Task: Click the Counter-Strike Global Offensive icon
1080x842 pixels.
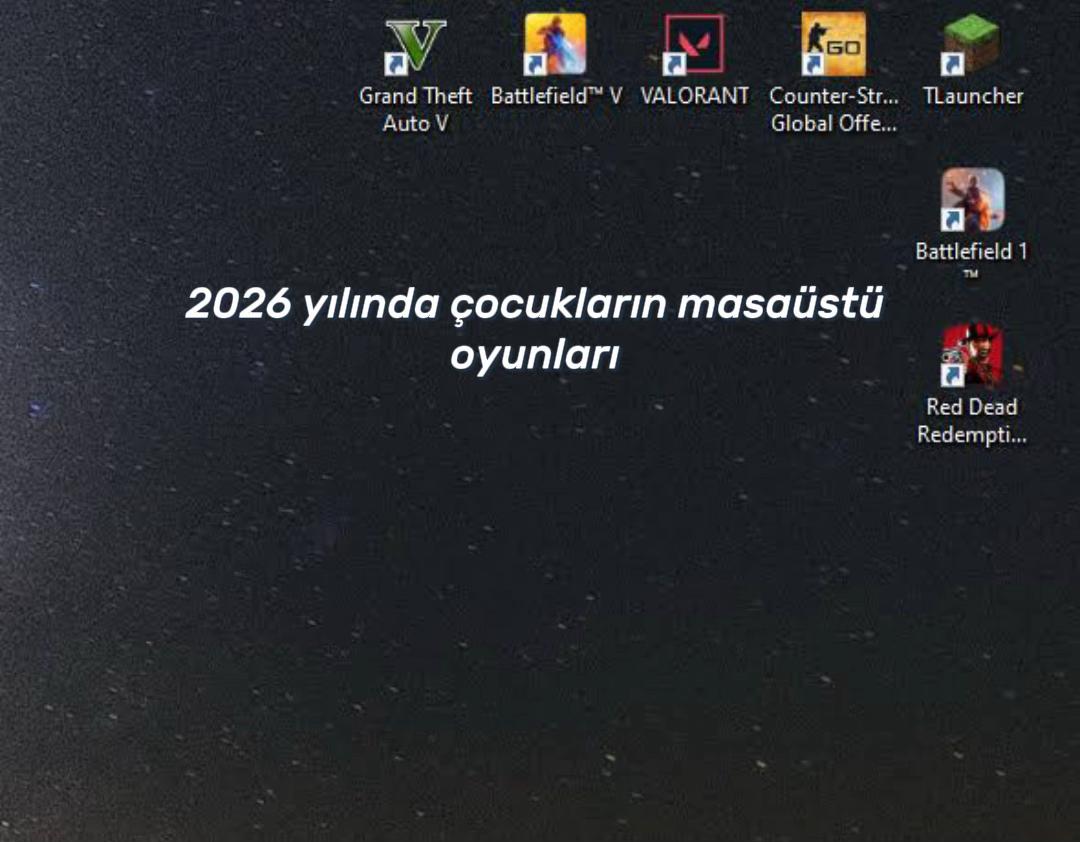Action: point(833,44)
